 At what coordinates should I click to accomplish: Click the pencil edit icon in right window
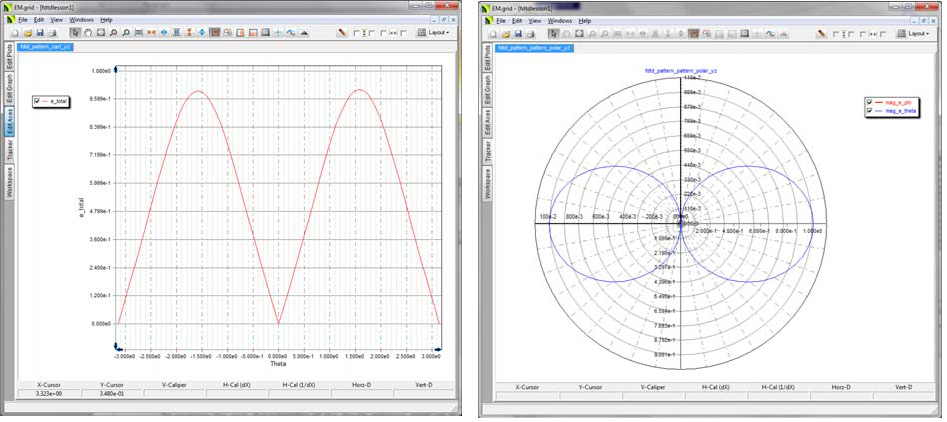821,34
